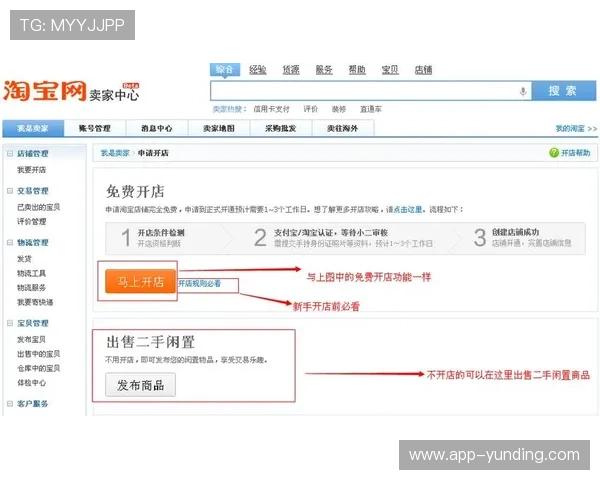The image size is (600, 480).
Task: Click the 物流管理 section heading
Action: 33,242
